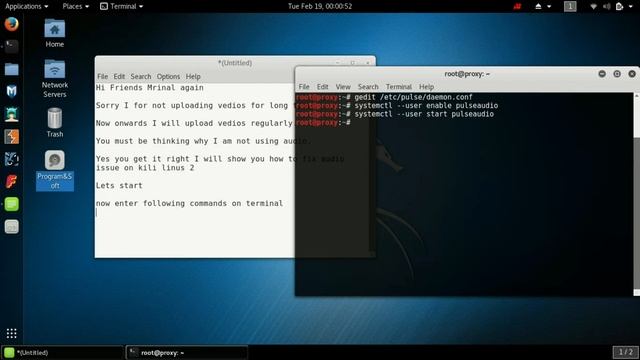Click the red recording indicator in top bar

pos(517,6)
